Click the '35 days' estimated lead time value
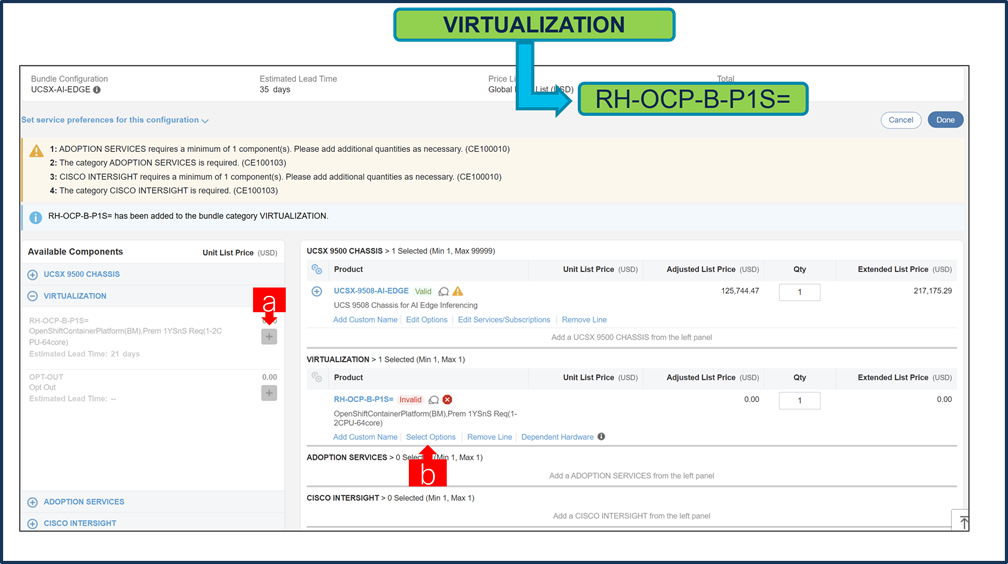 click(x=274, y=90)
